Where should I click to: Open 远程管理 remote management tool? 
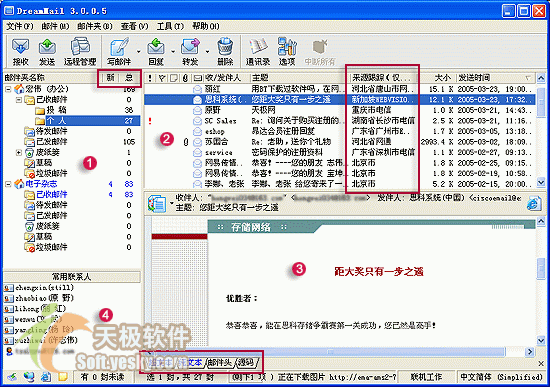(x=80, y=52)
